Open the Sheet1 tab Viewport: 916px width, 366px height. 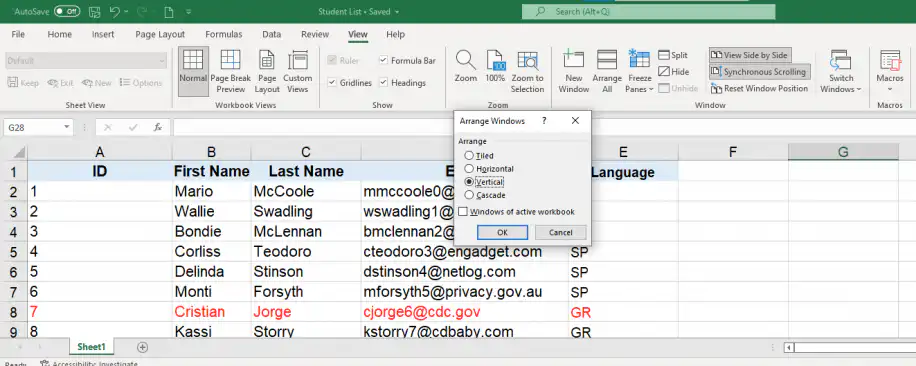point(91,347)
